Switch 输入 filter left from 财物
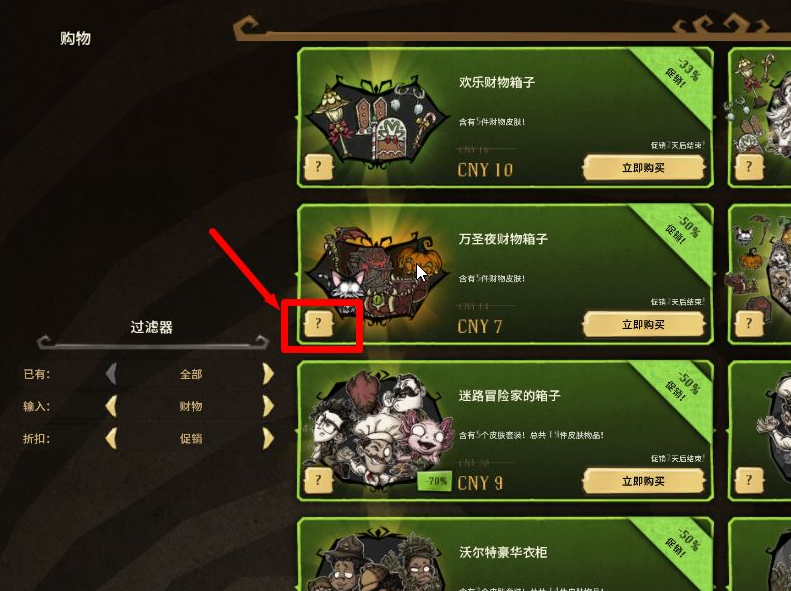The image size is (791, 591). (x=111, y=406)
